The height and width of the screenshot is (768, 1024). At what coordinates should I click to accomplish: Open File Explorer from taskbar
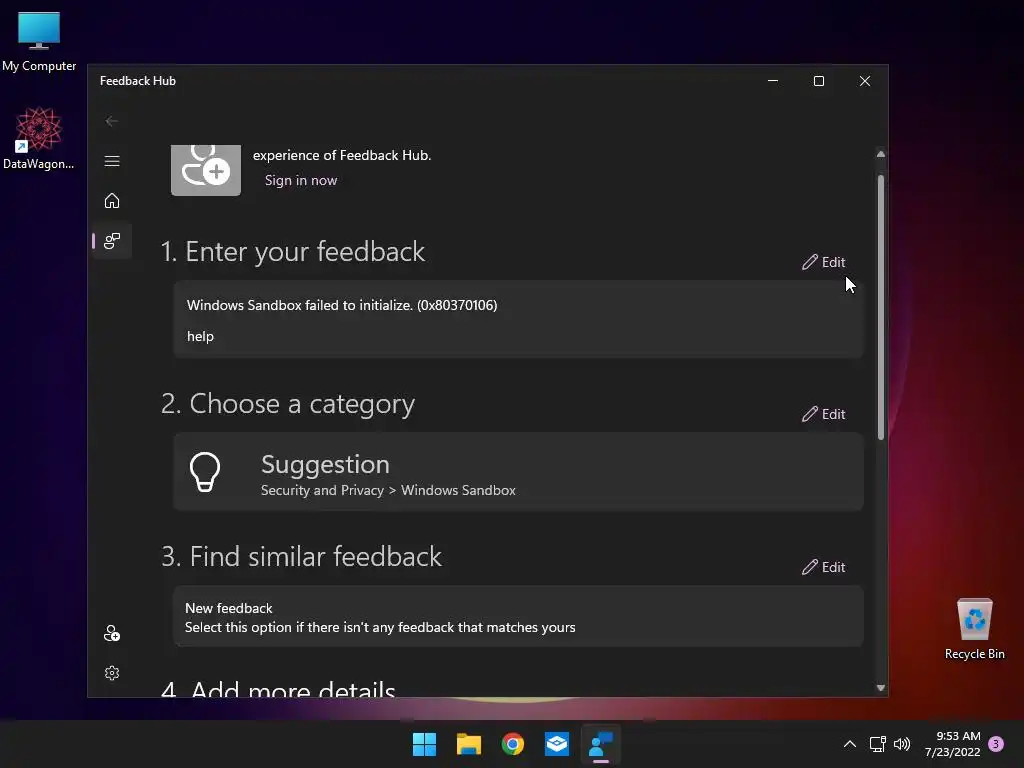[x=468, y=744]
